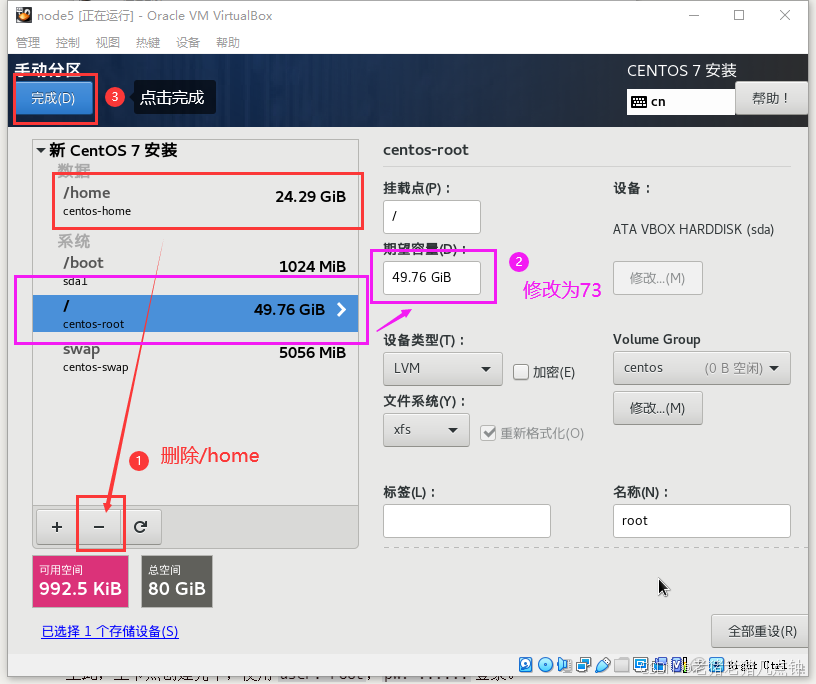This screenshot has width=816, height=684.
Task: Click the network adapters status icon
Action: click(x=583, y=665)
